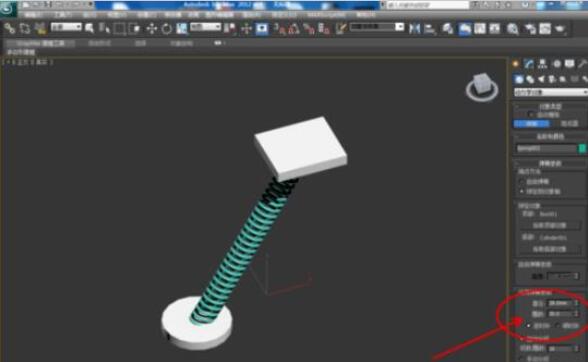This screenshot has width=588, height=362.
Task: Click the object name input field
Action: coord(546,149)
